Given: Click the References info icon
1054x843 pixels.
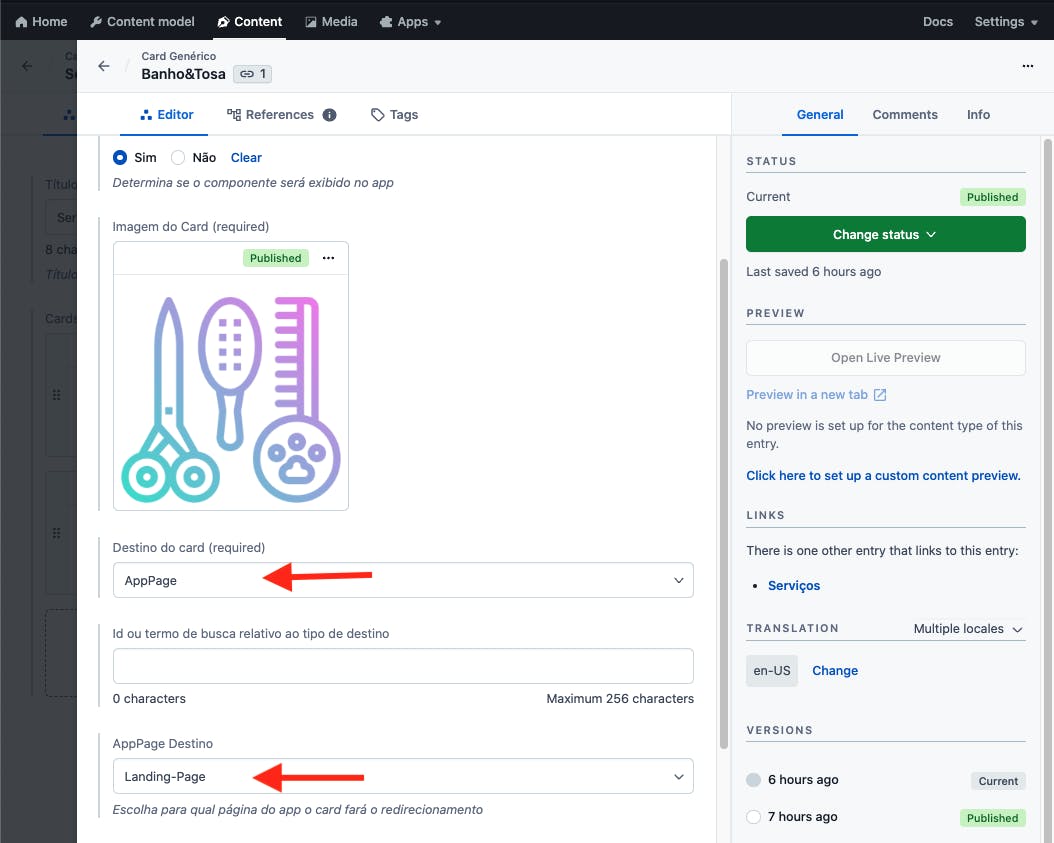Looking at the screenshot, I should pyautogui.click(x=329, y=115).
